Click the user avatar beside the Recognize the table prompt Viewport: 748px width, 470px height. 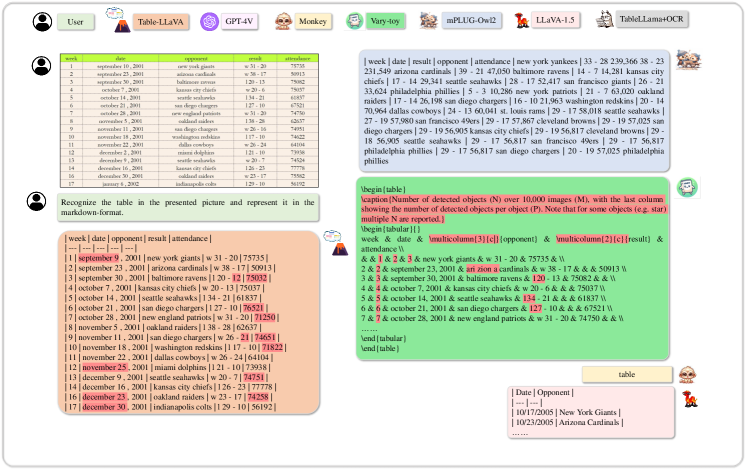point(36,201)
